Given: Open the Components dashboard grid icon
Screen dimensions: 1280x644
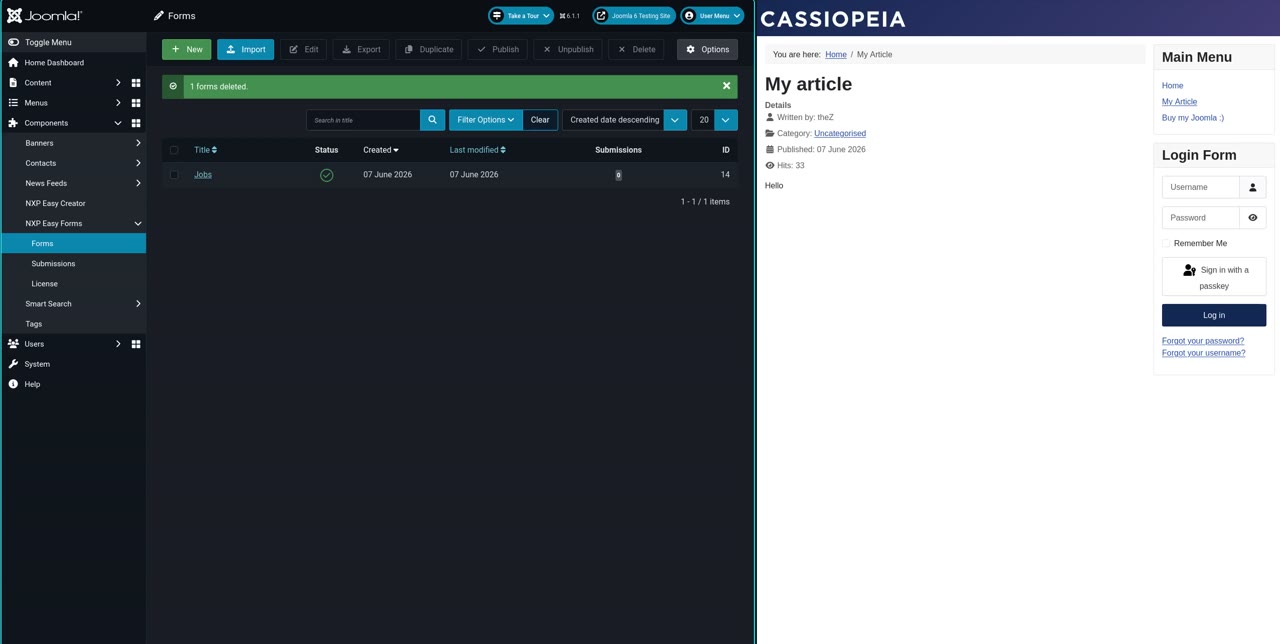Looking at the screenshot, I should pyautogui.click(x=136, y=123).
